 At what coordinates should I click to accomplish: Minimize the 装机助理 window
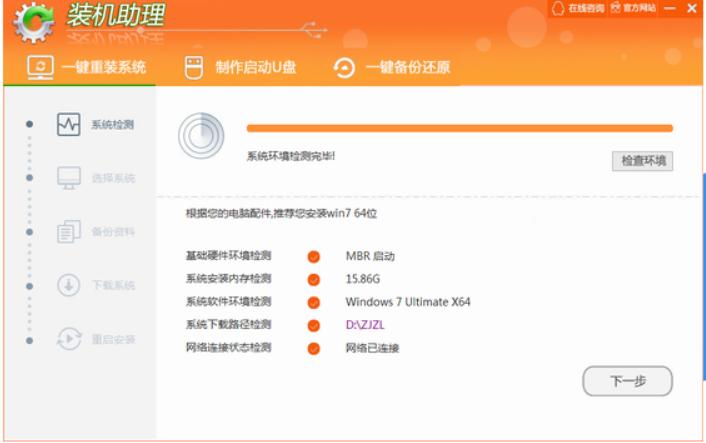tap(670, 8)
